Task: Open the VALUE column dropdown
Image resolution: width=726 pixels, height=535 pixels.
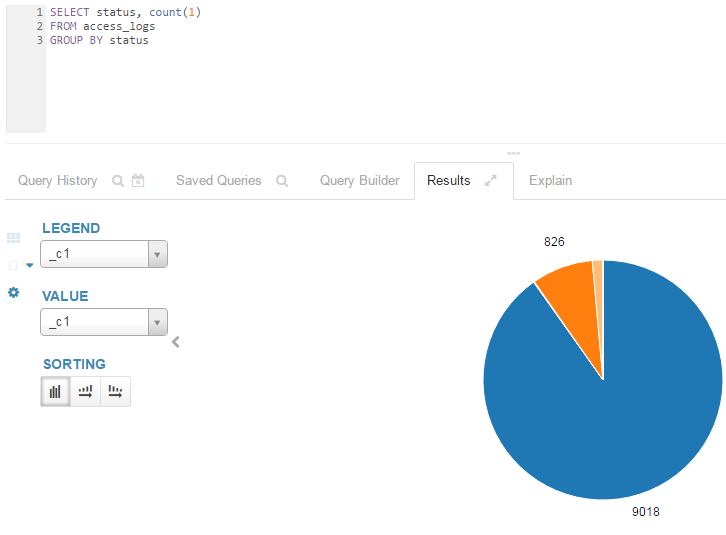Action: [x=104, y=322]
